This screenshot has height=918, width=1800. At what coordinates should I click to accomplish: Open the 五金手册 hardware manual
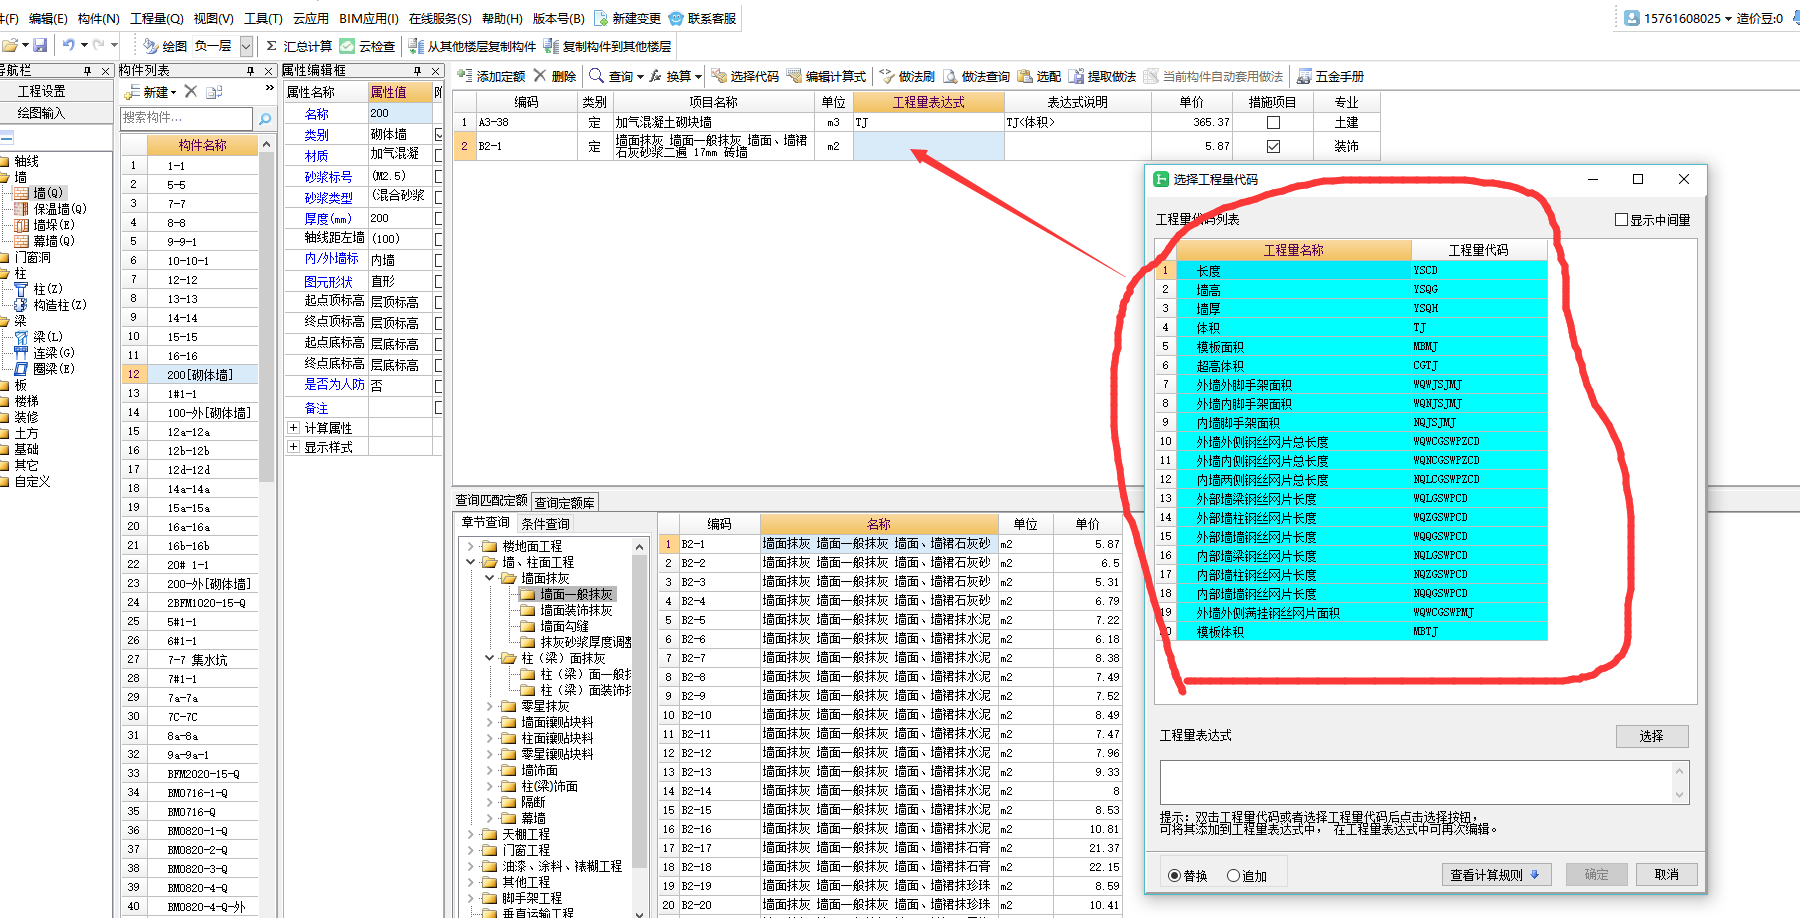pyautogui.click(x=1330, y=76)
